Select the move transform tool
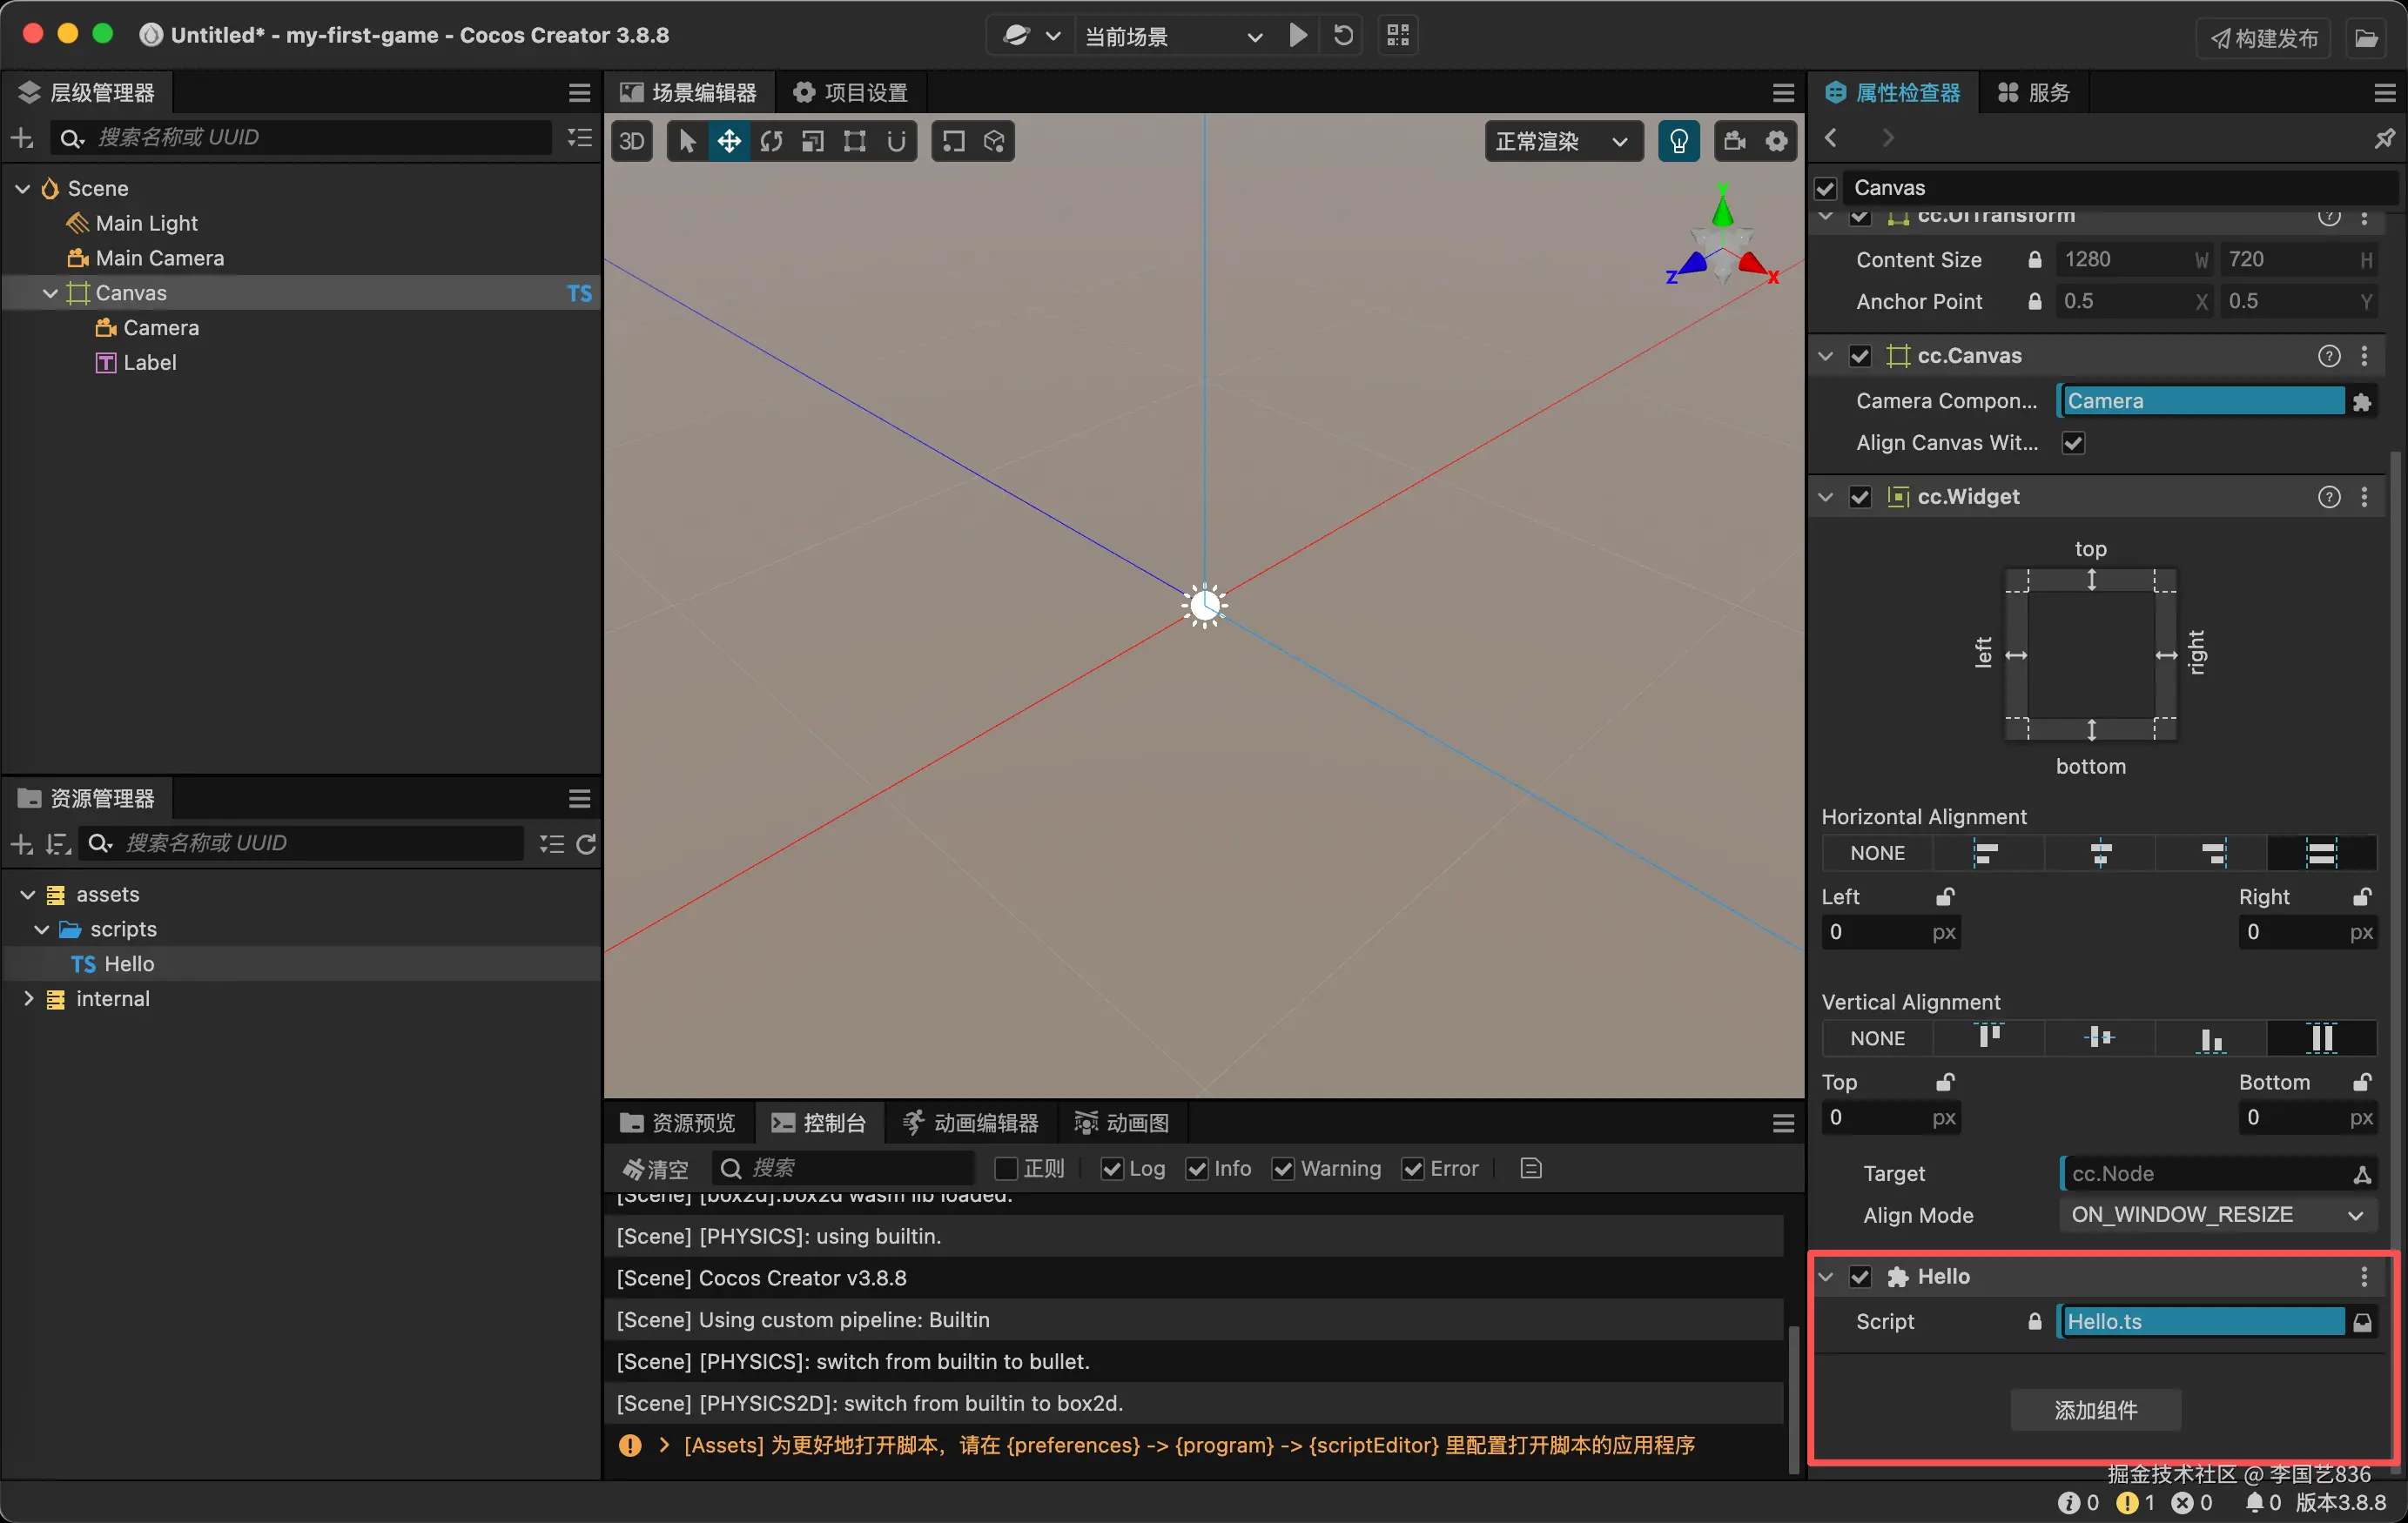 coord(729,141)
